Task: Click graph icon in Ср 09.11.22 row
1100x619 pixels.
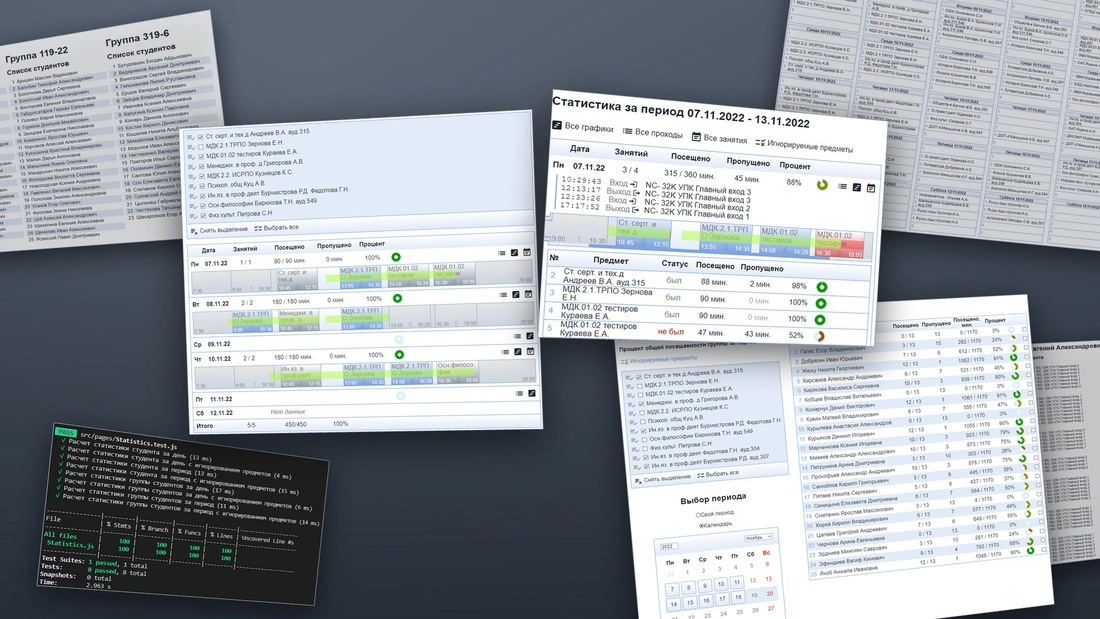Action: 530,336
